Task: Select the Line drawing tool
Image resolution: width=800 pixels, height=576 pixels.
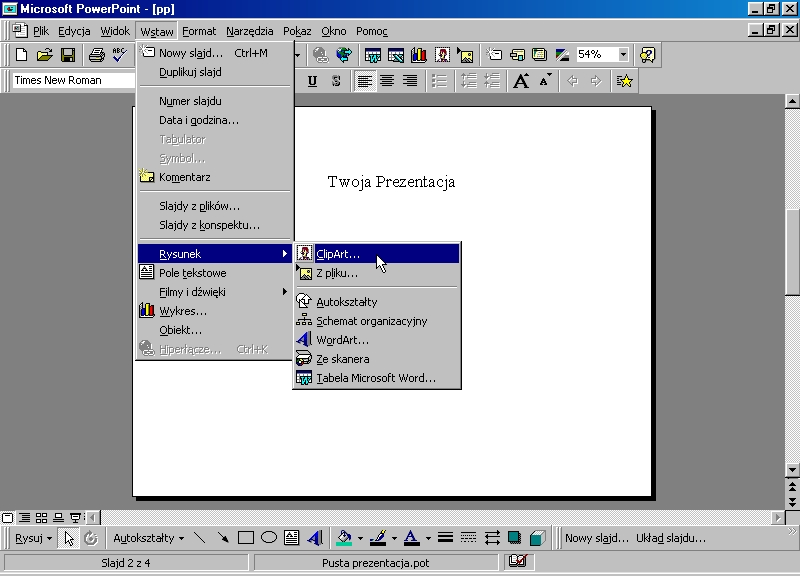Action: click(x=199, y=538)
